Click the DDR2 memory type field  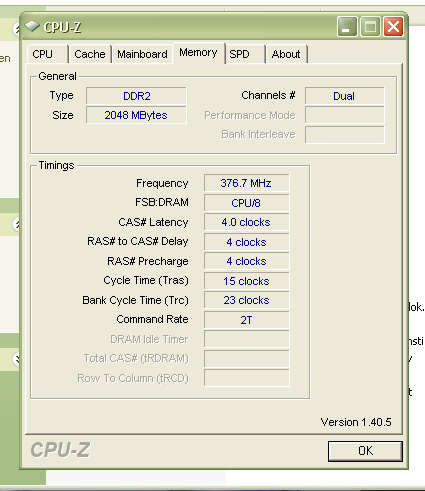(x=136, y=96)
